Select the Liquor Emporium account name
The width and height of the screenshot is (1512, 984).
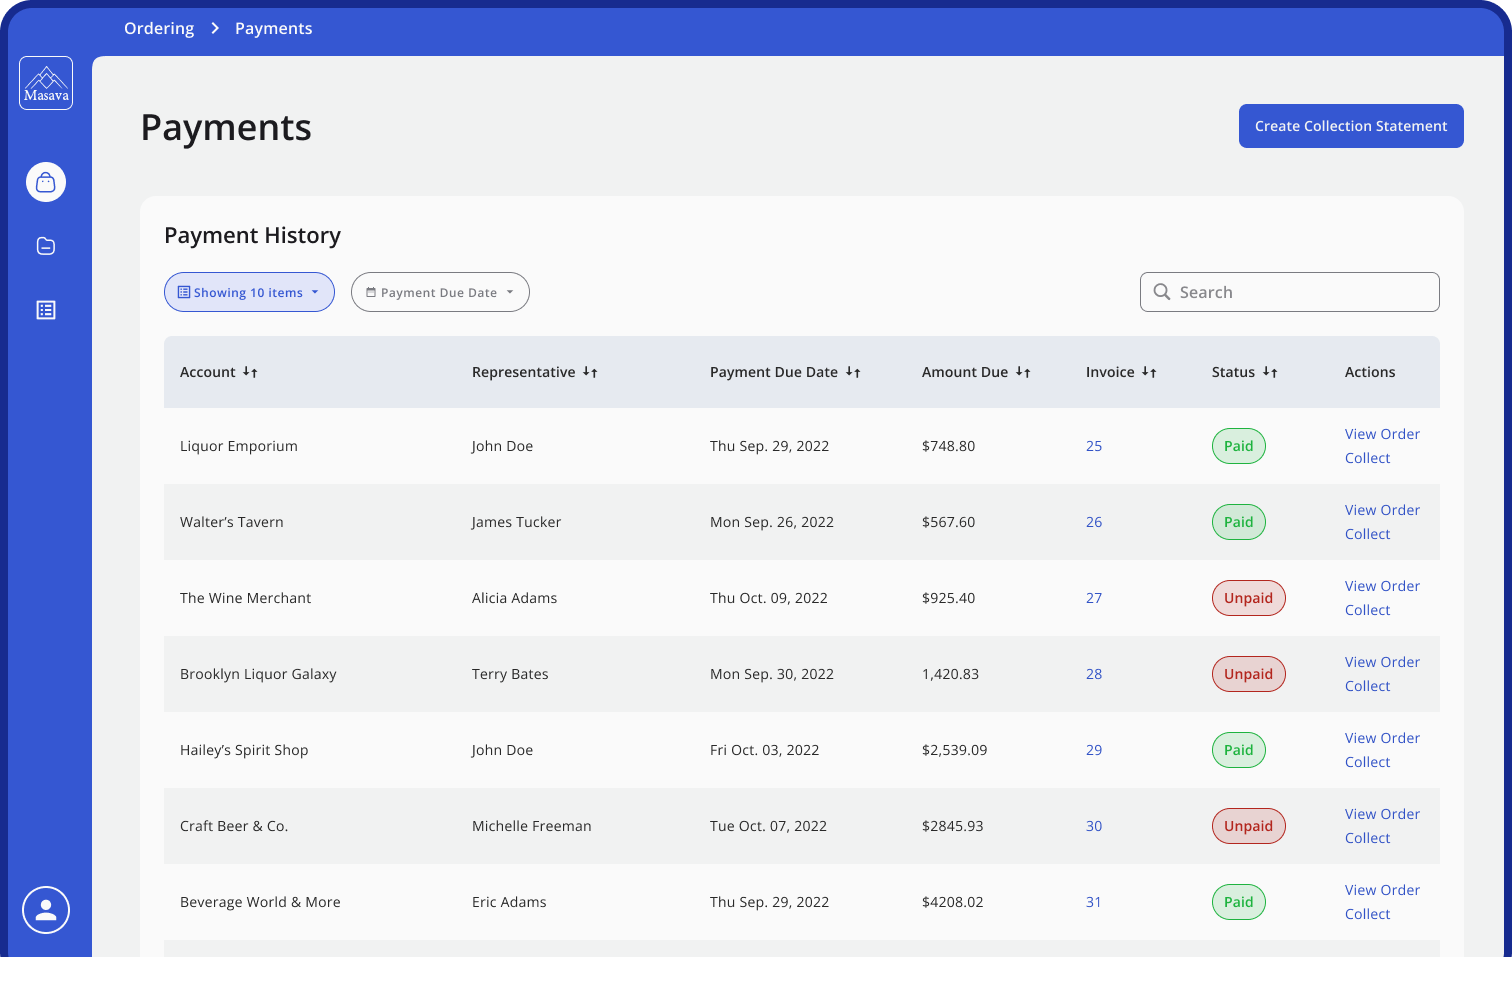coord(239,446)
